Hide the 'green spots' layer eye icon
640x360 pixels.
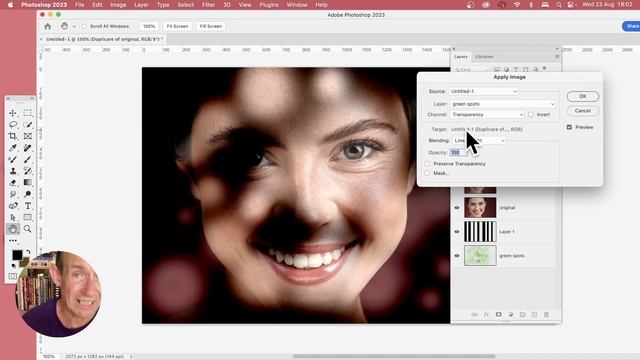pos(457,256)
